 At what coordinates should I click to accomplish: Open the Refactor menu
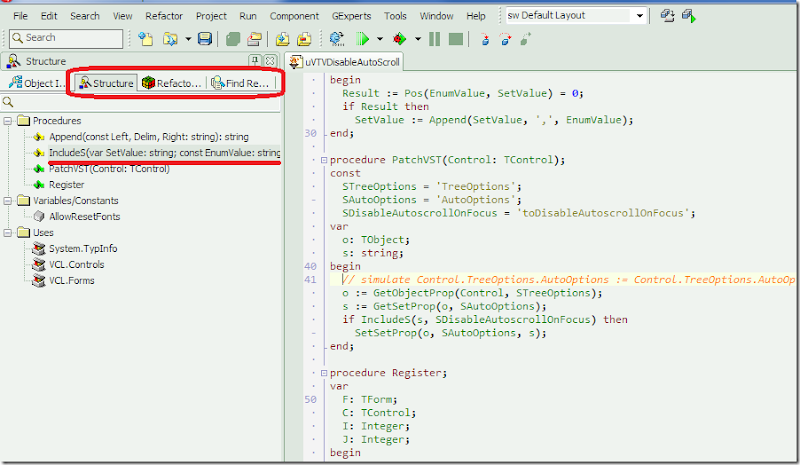(x=164, y=16)
